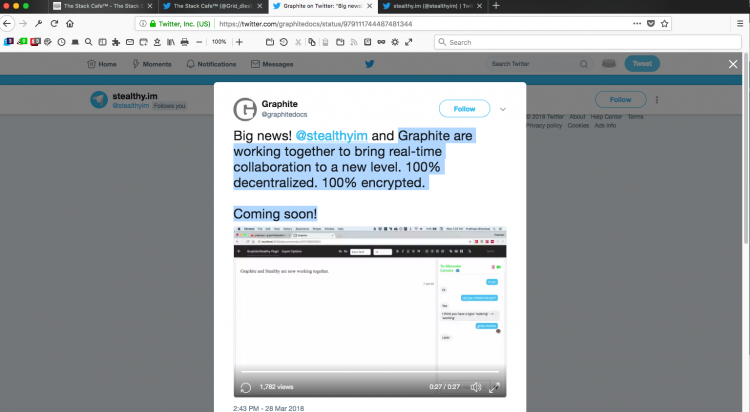Reload the current Twitter page
The width and height of the screenshot is (750, 412).
click(54, 23)
